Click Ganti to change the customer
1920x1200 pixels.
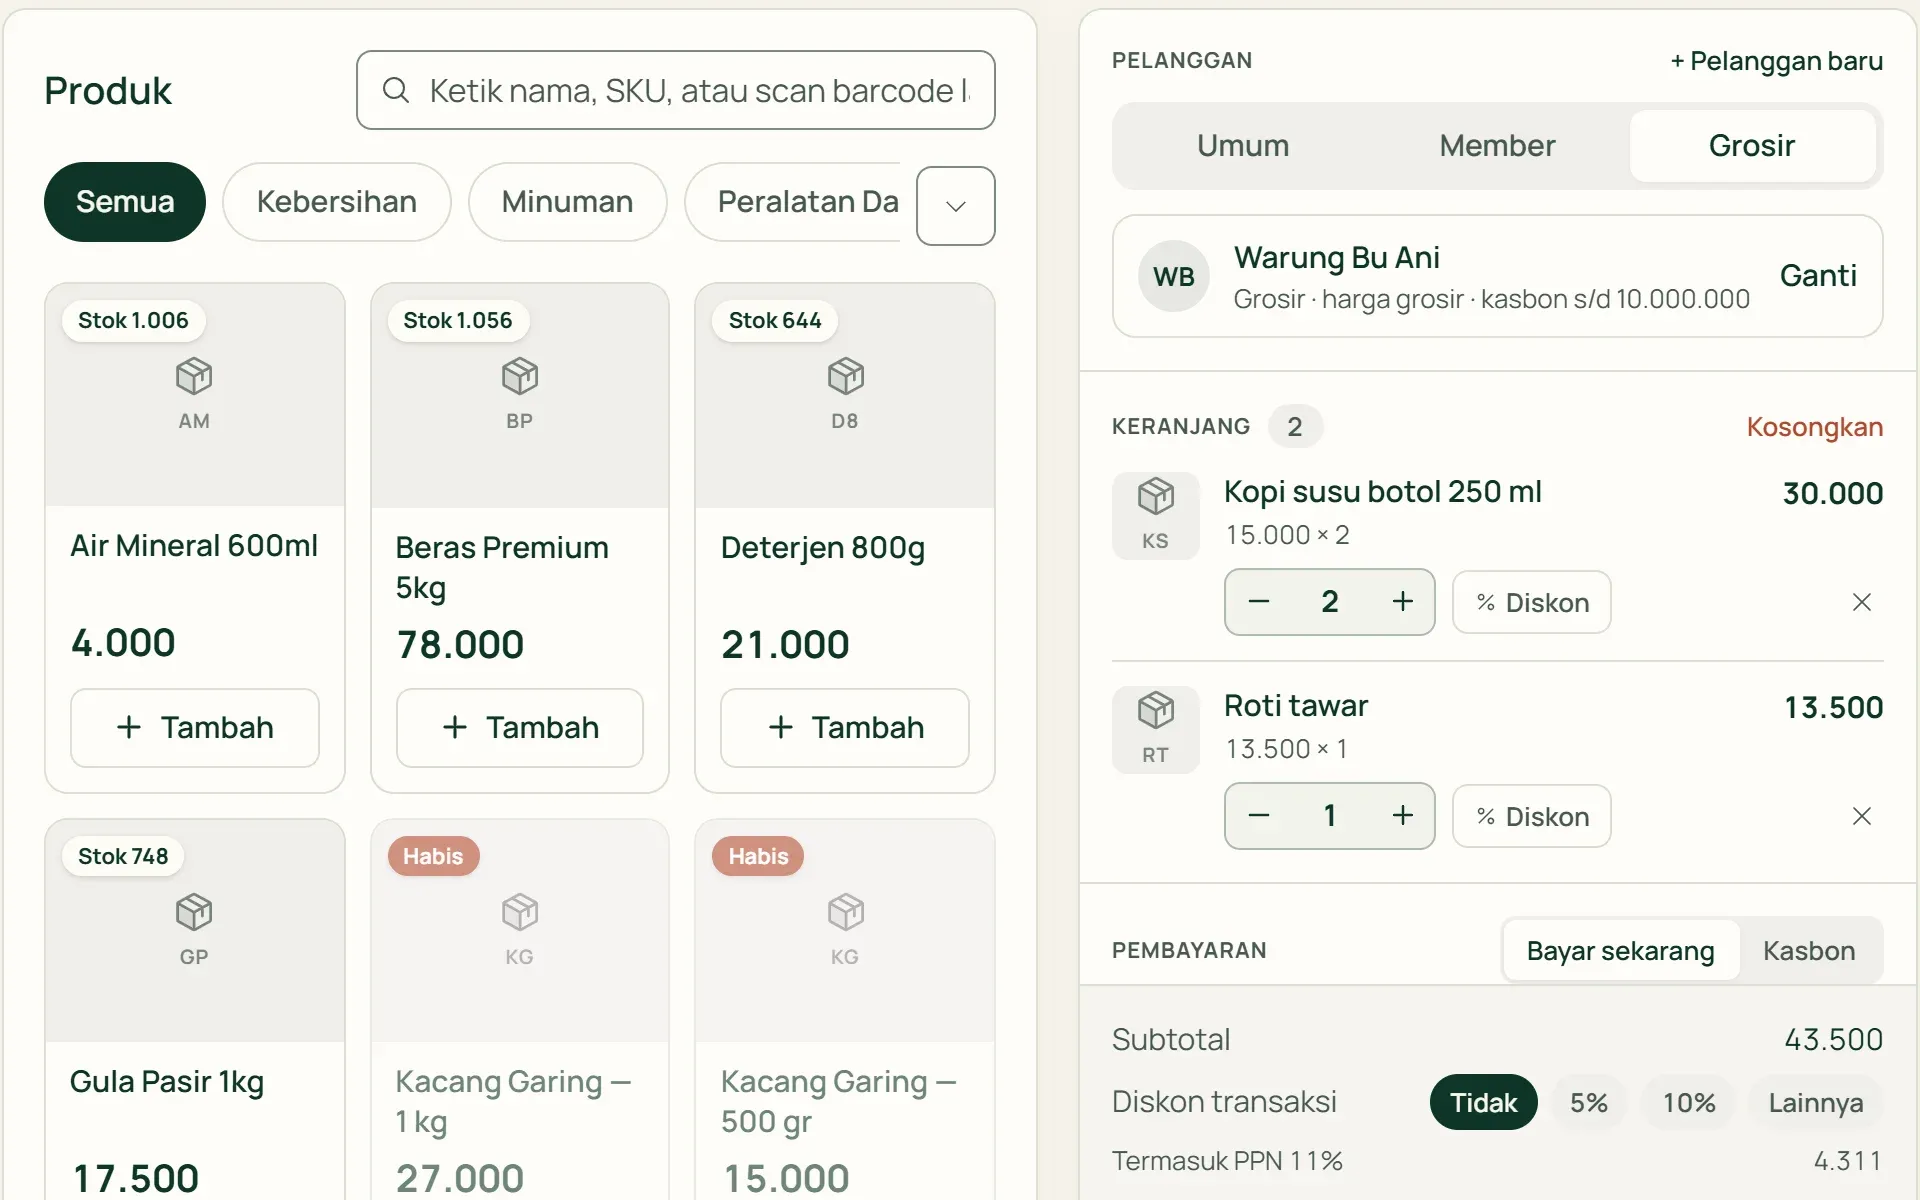click(1818, 276)
